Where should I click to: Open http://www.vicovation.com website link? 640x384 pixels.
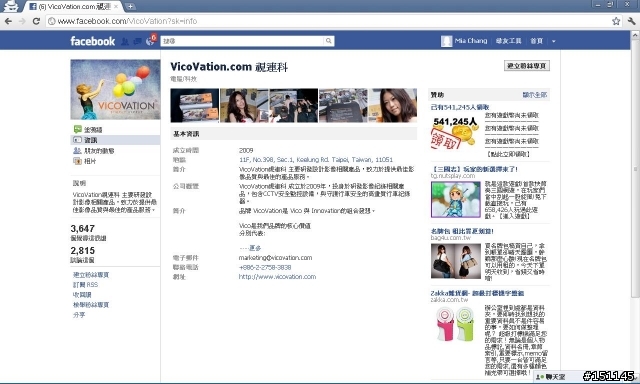pos(277,277)
